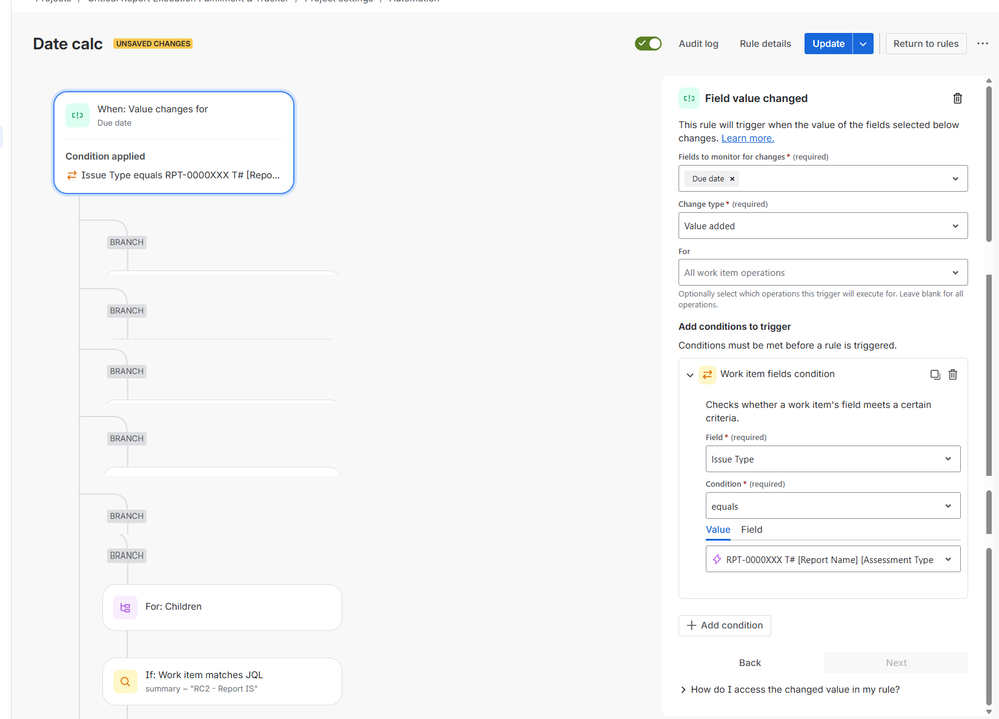Open the more options ellipsis menu
Image resolution: width=999 pixels, height=719 pixels.
coord(982,43)
